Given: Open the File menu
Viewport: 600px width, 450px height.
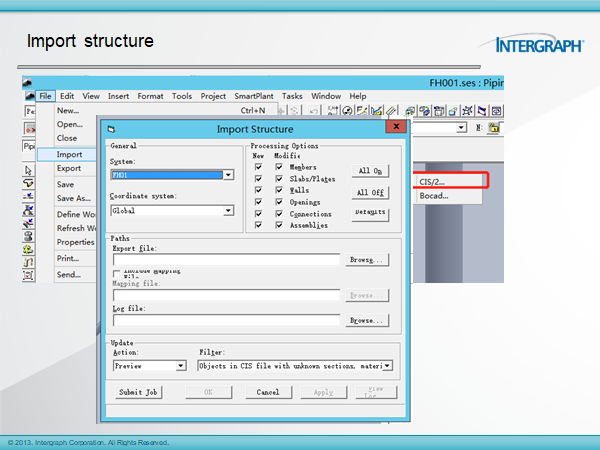Looking at the screenshot, I should [45, 96].
